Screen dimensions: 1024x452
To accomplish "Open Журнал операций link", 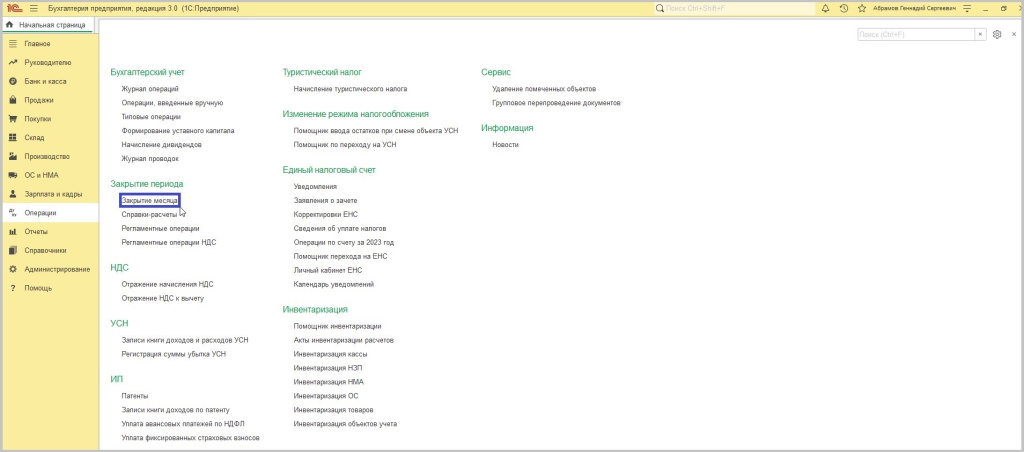I will point(150,89).
